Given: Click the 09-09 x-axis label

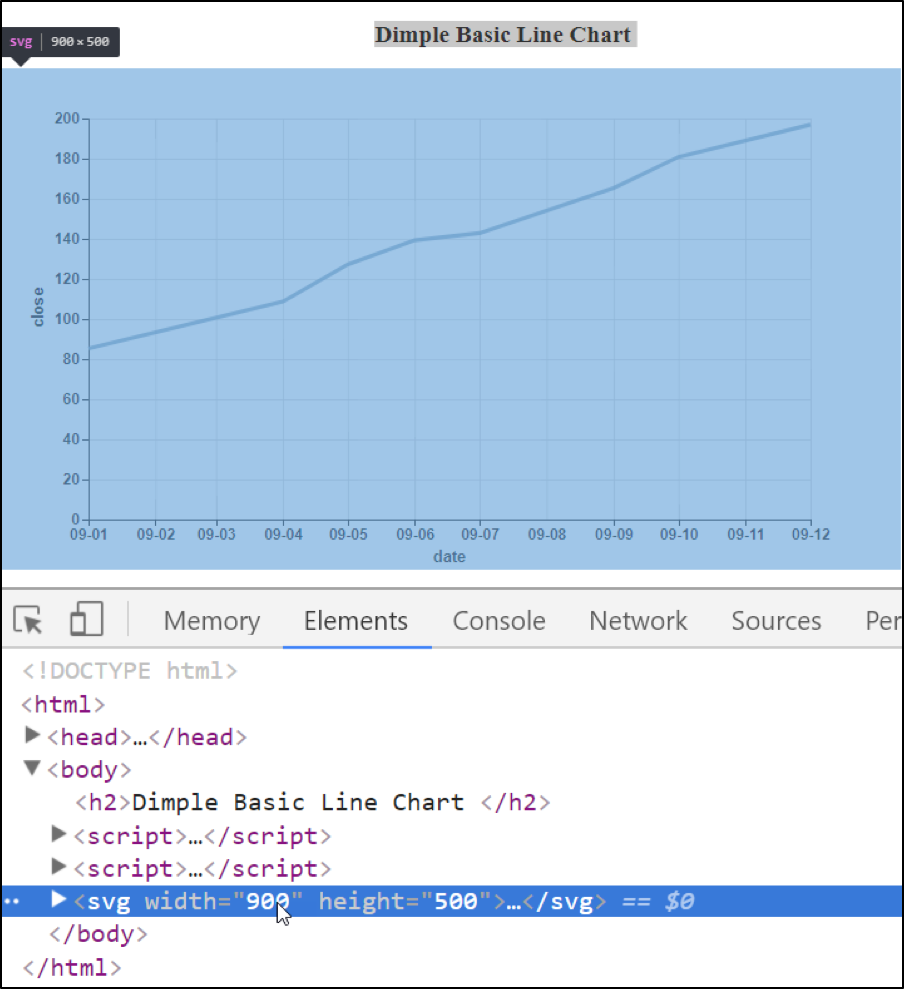Looking at the screenshot, I should point(614,535).
